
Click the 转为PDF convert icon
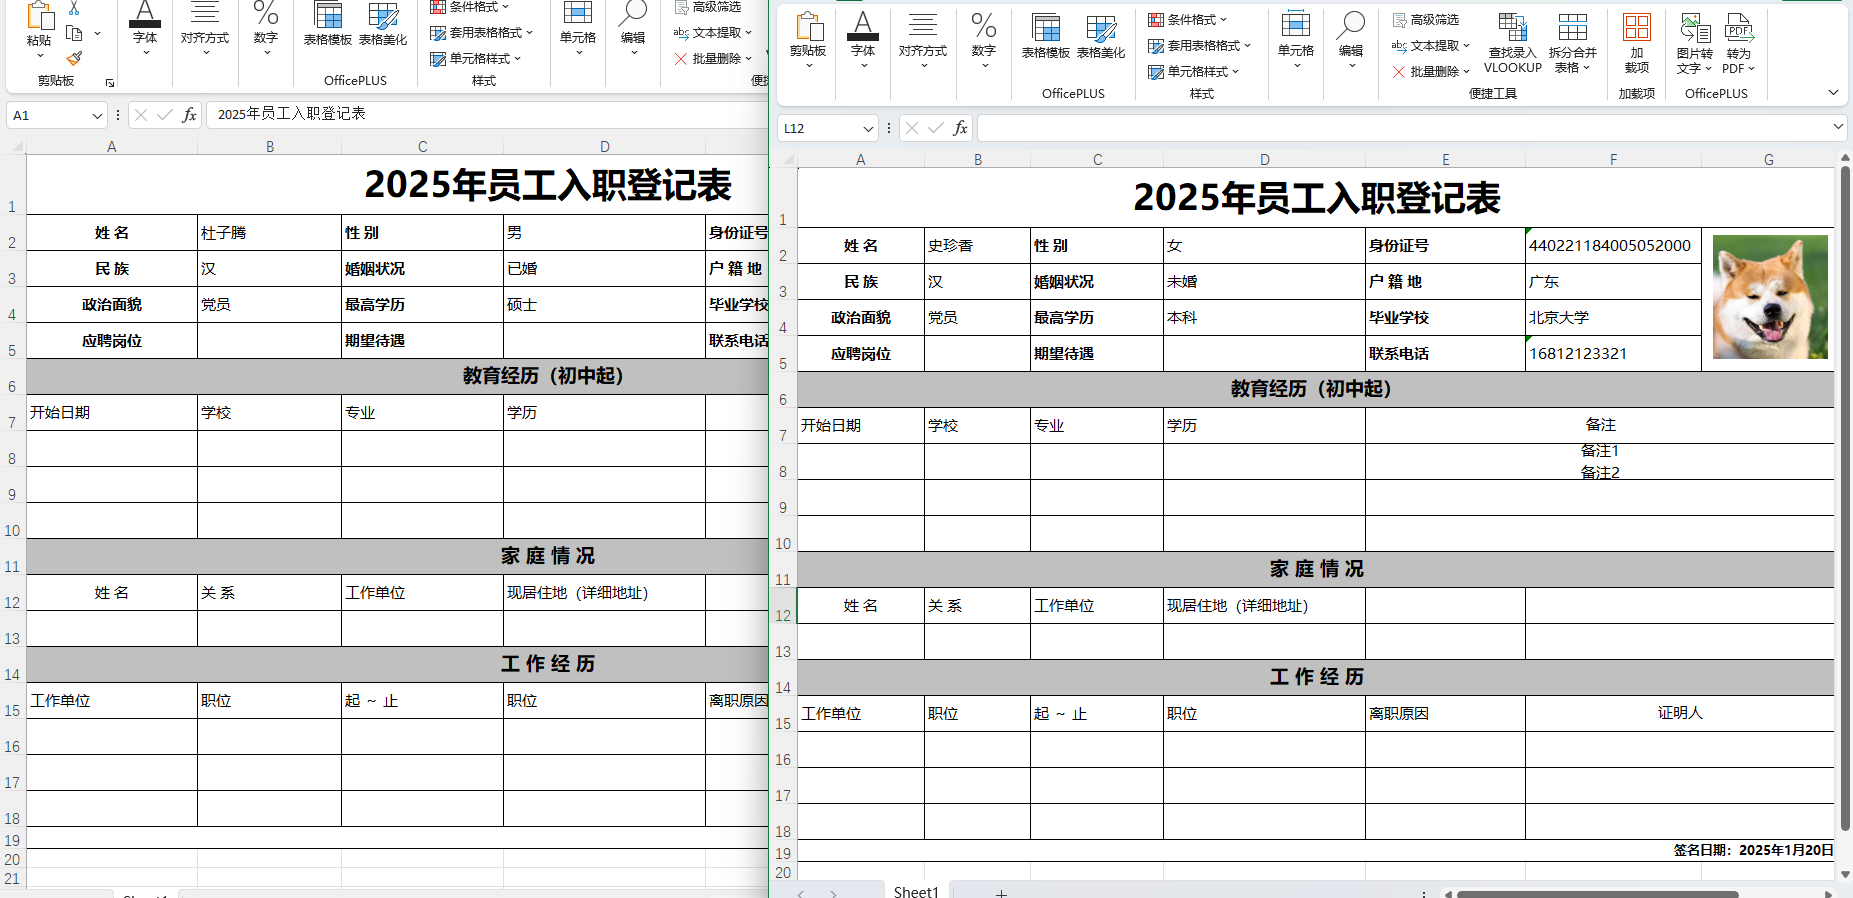point(1739,44)
